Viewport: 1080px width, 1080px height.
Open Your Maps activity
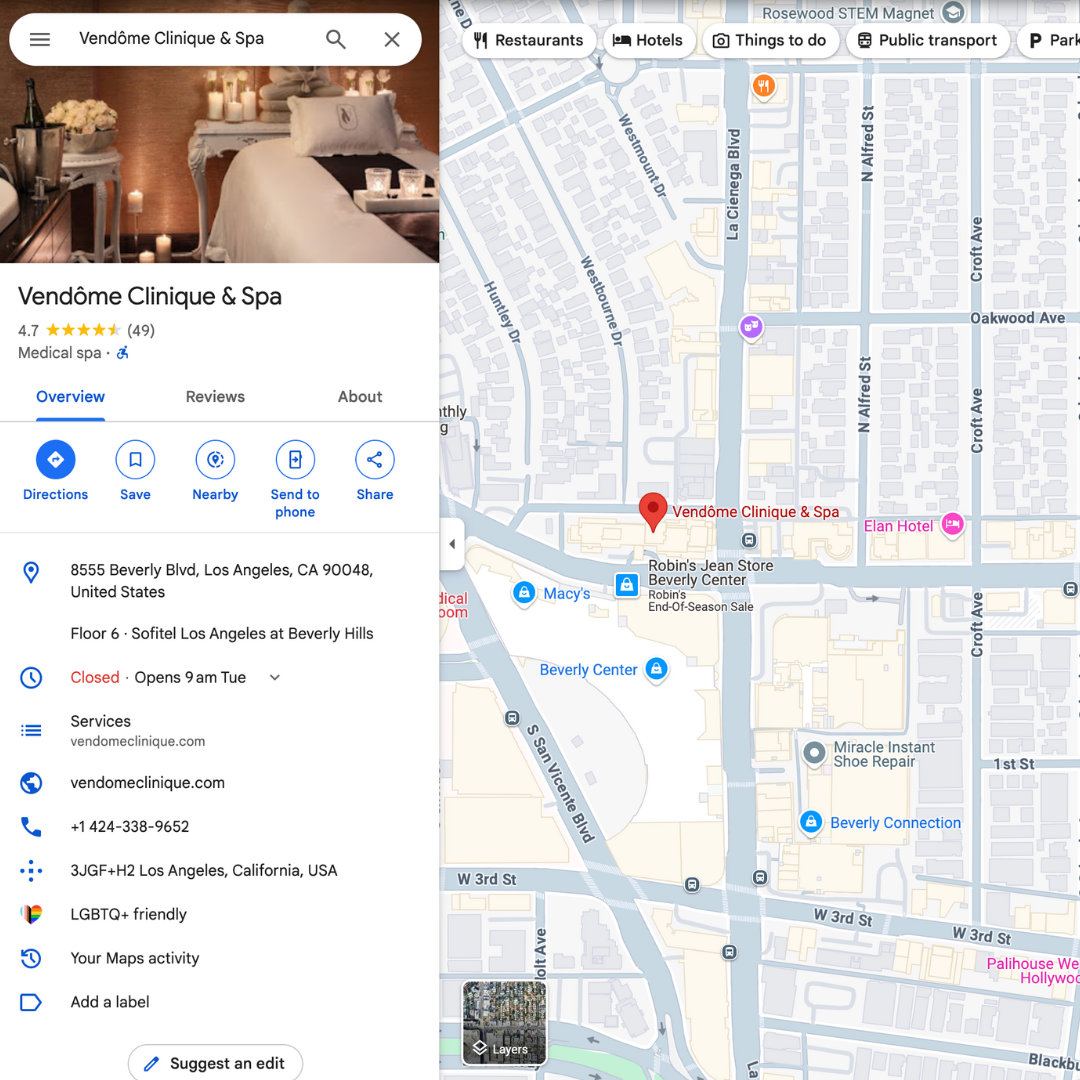point(134,958)
